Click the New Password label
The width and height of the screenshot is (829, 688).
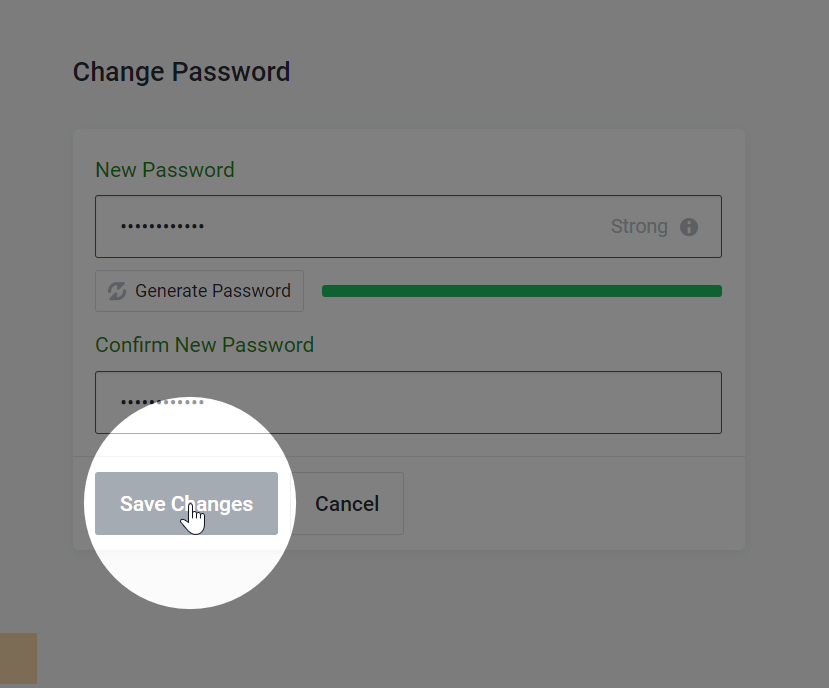tap(164, 170)
